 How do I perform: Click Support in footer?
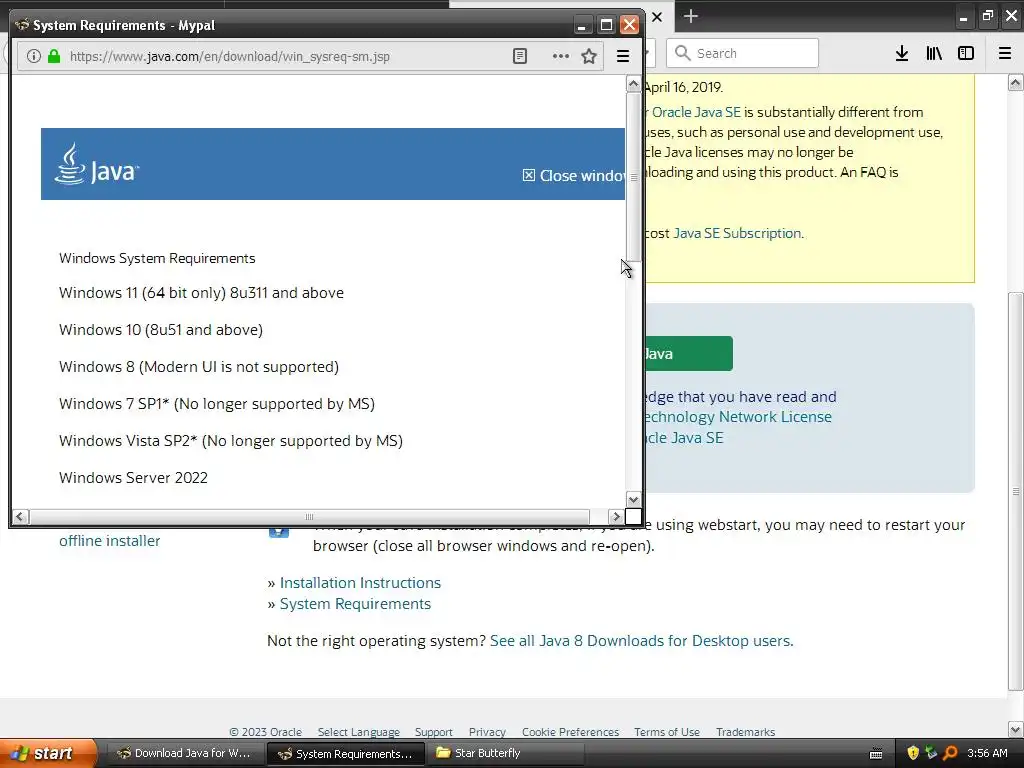click(x=434, y=732)
